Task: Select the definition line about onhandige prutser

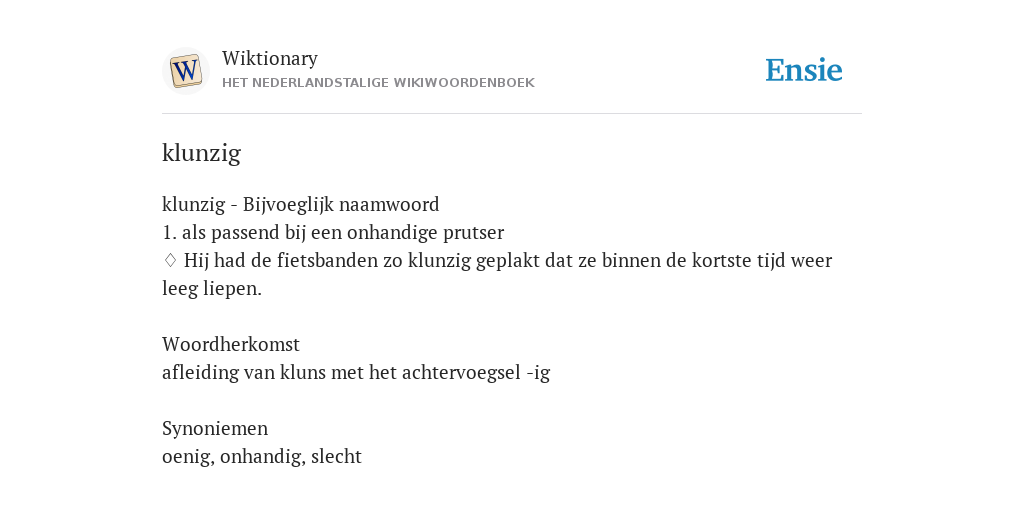Action: click(333, 233)
